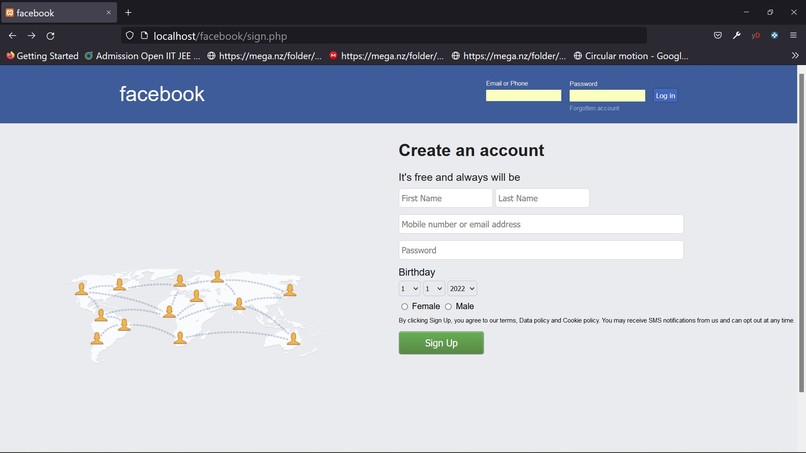This screenshot has height=453, width=806.
Task: Click the signup Password field
Action: [541, 250]
